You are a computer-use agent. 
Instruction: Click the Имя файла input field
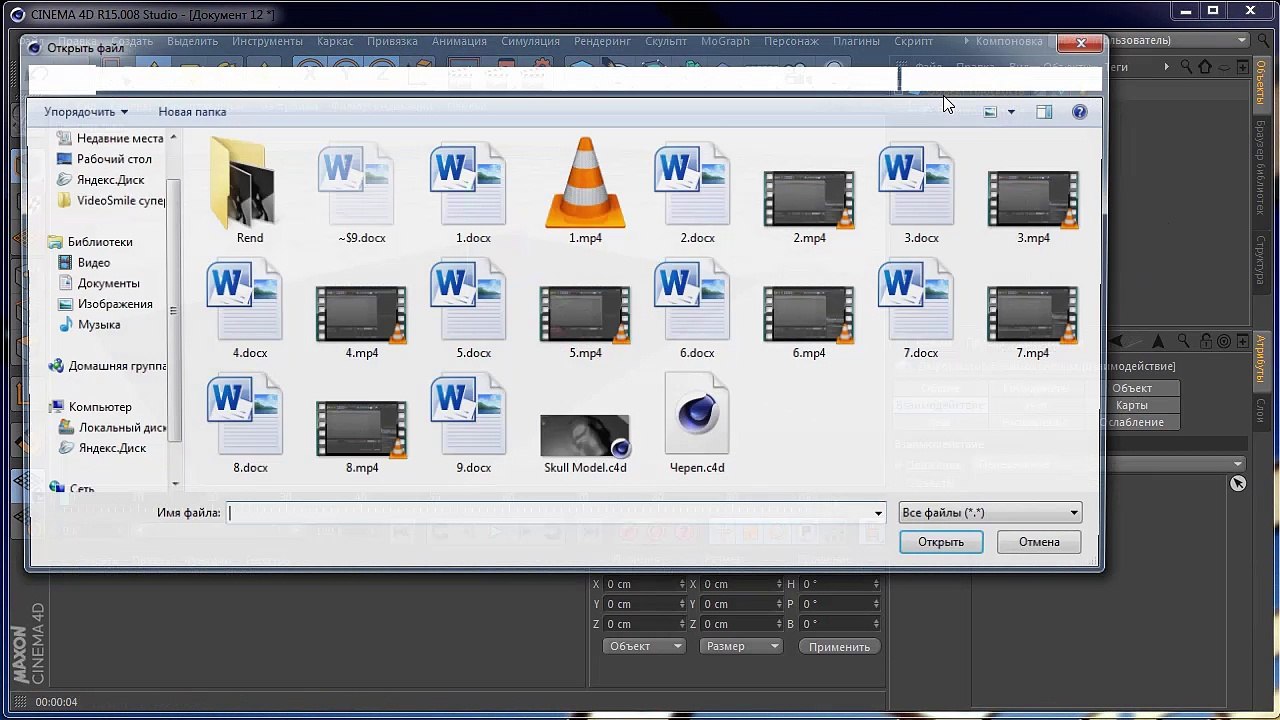[556, 513]
